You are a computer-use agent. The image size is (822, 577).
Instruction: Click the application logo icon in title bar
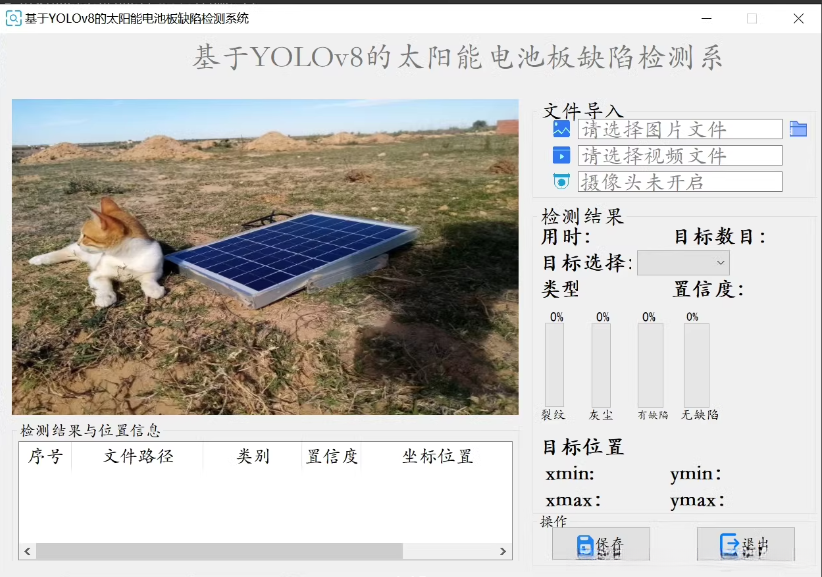pyautogui.click(x=13, y=18)
